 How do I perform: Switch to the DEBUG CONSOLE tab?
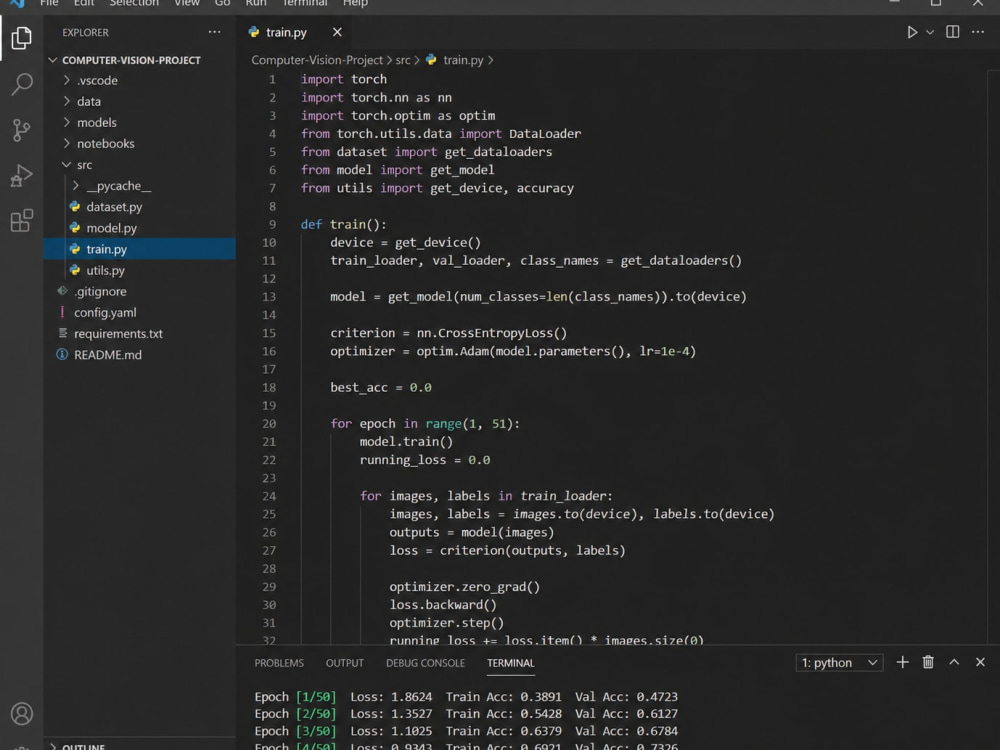425,663
